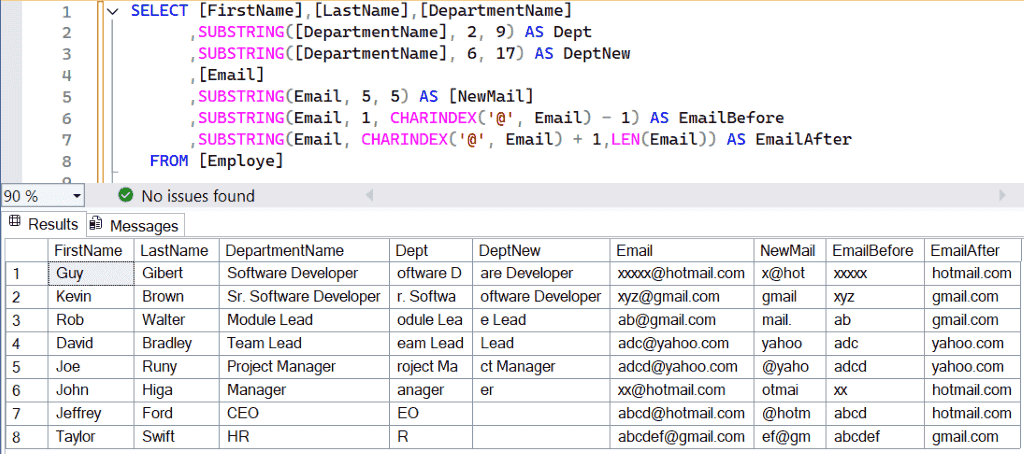Click the xxxxx@hotmail.com cell
The width and height of the screenshot is (1024, 454).
click(682, 273)
